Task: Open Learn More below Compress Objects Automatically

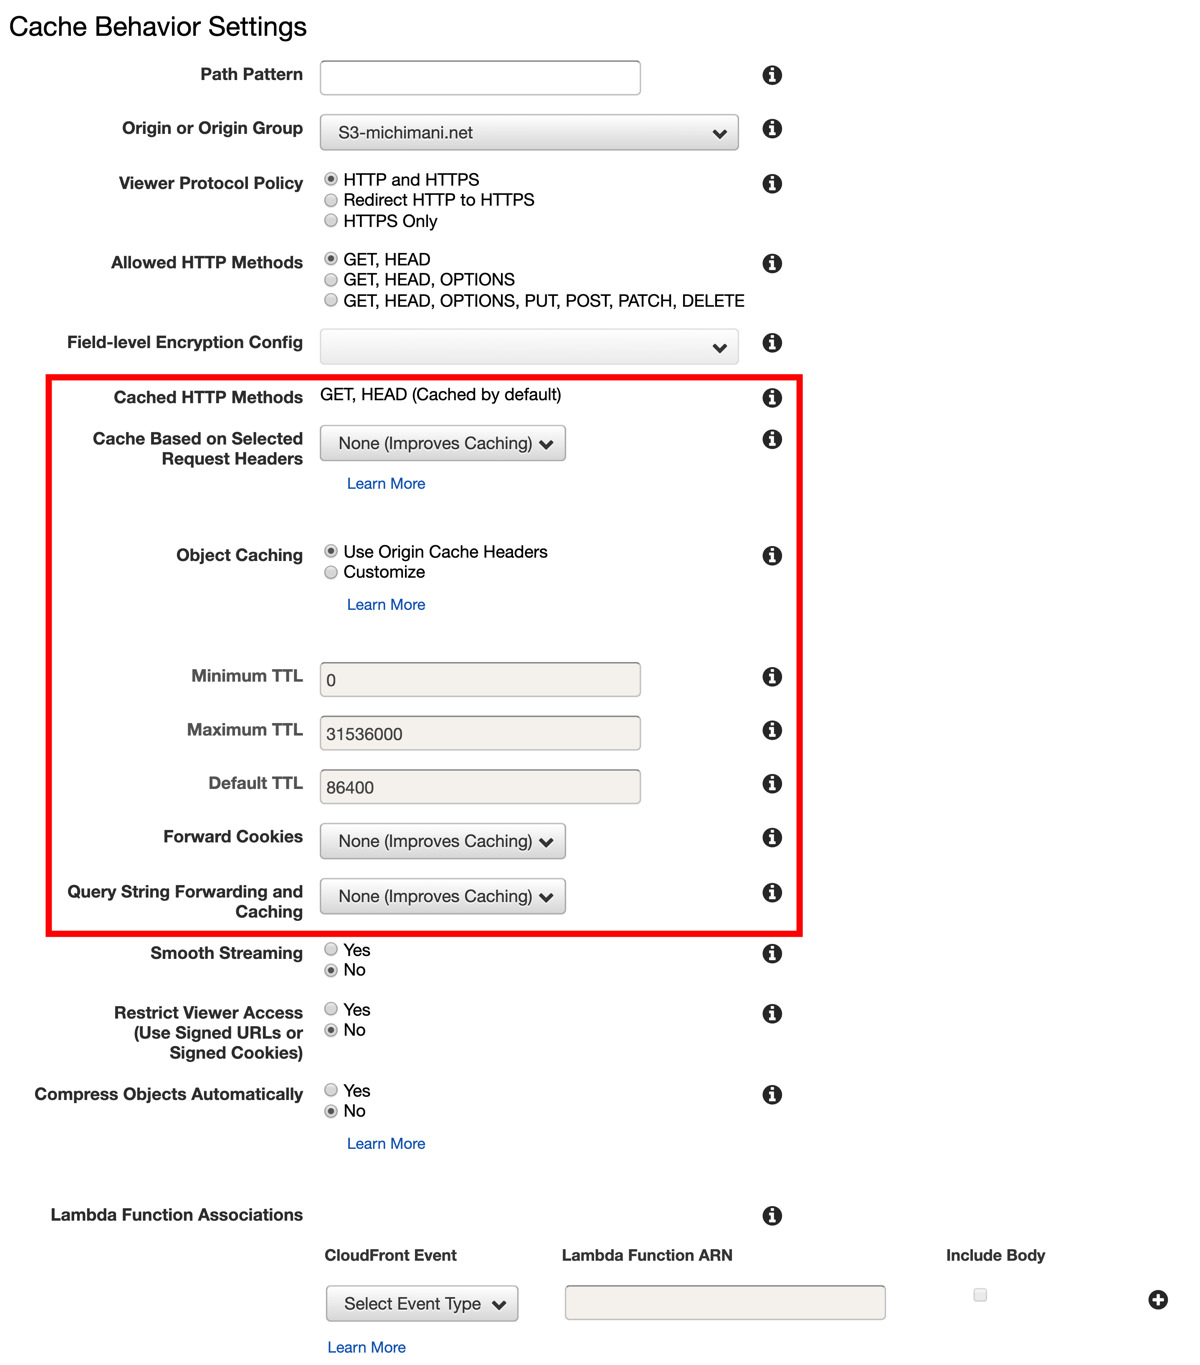Action: [386, 1143]
